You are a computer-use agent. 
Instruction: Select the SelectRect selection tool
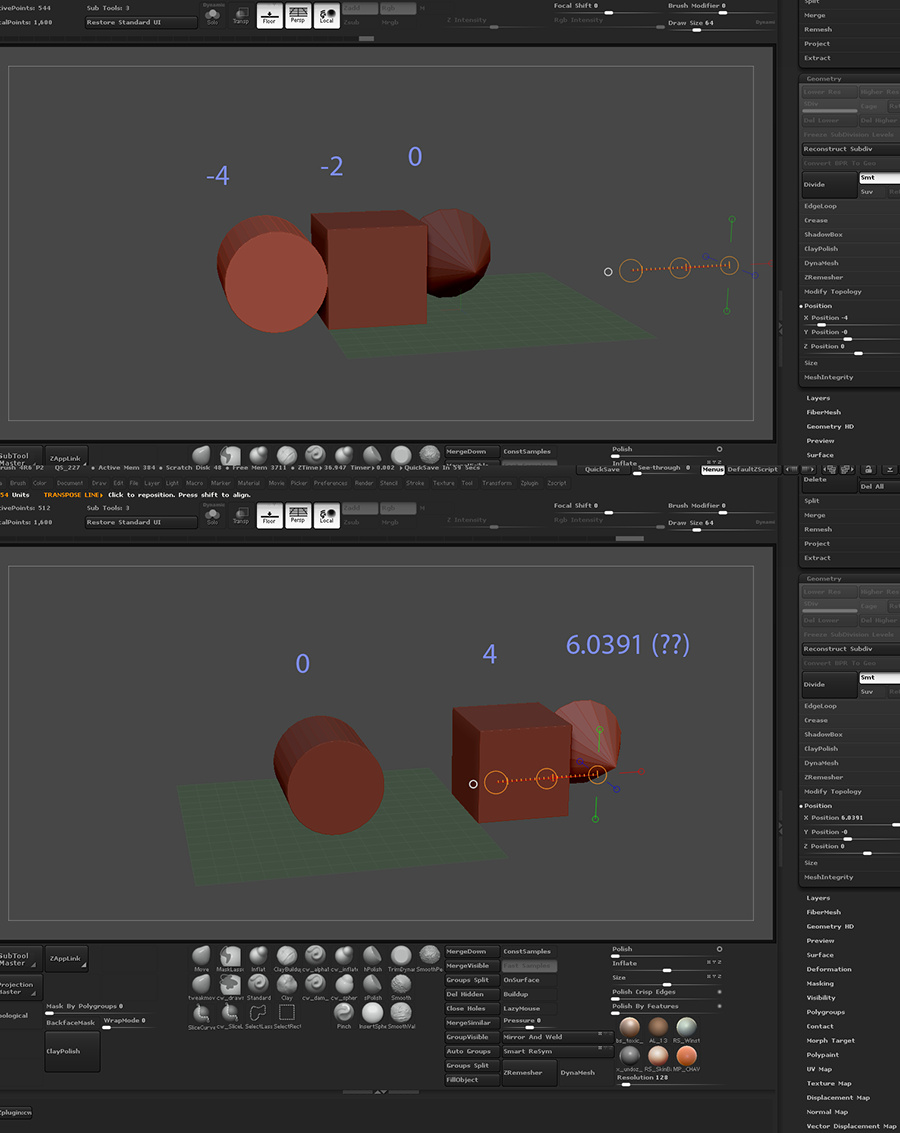(287, 1014)
